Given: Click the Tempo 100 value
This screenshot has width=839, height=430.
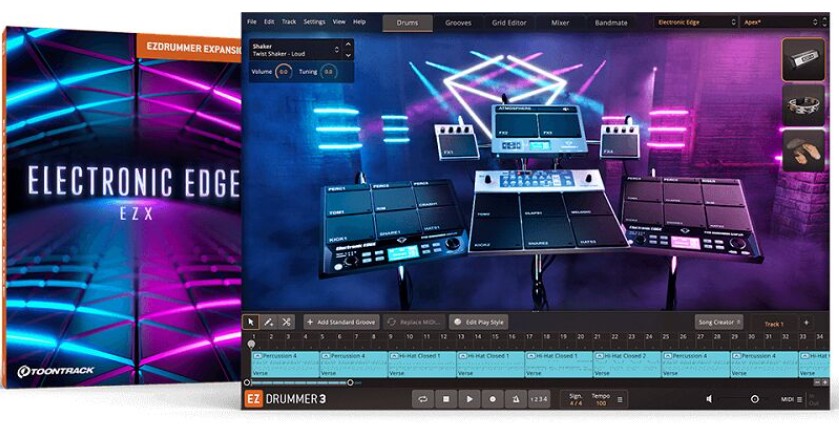Looking at the screenshot, I should click(x=601, y=403).
